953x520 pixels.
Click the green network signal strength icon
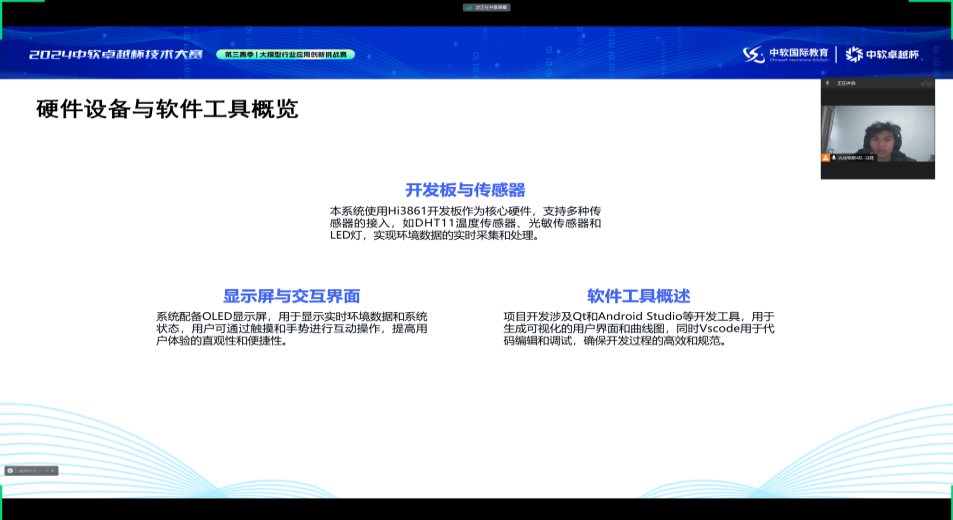tap(468, 7)
